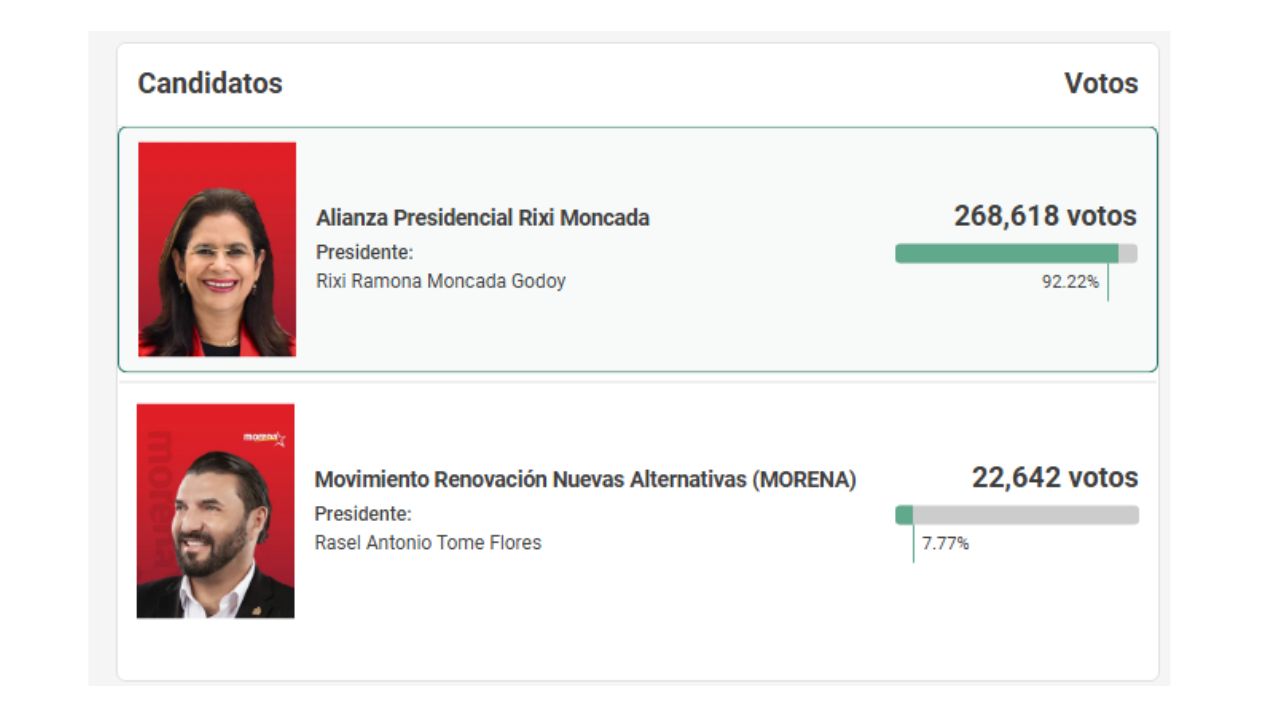This screenshot has height=720, width=1280.
Task: Click the Presidente label under Alianza Presidencial
Action: [x=364, y=252]
